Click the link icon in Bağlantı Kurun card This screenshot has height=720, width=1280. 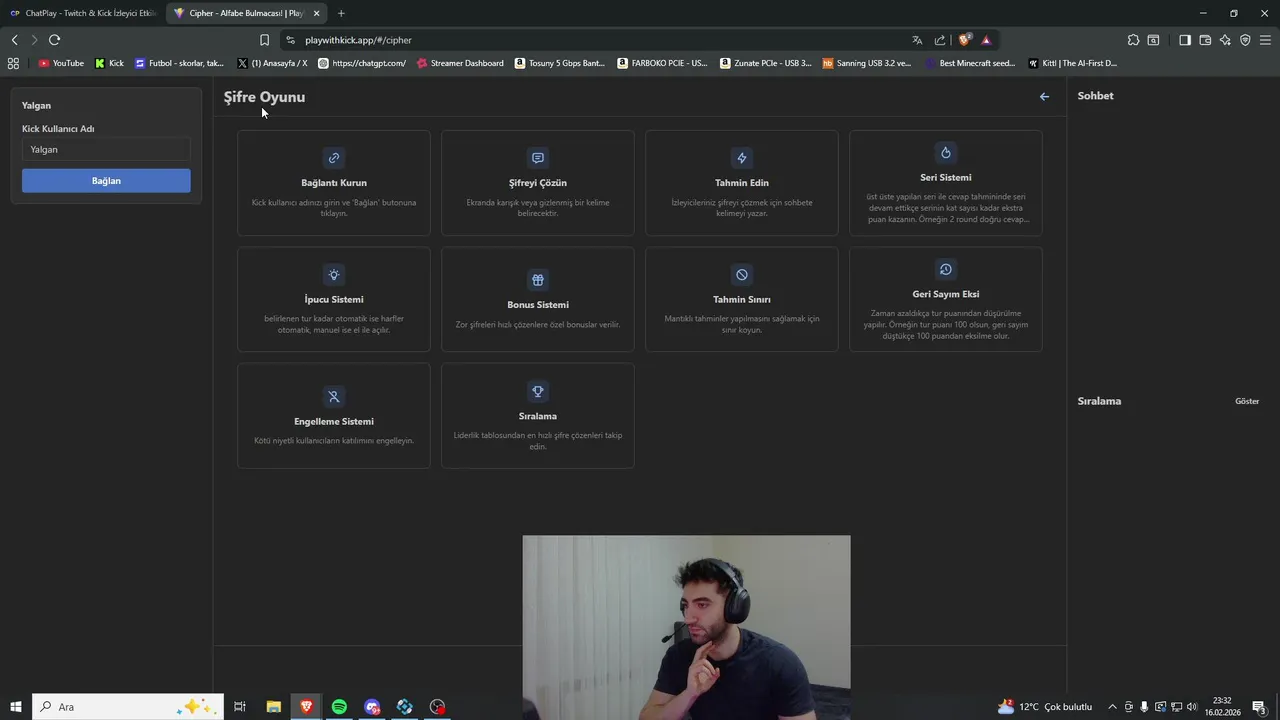[x=334, y=158]
